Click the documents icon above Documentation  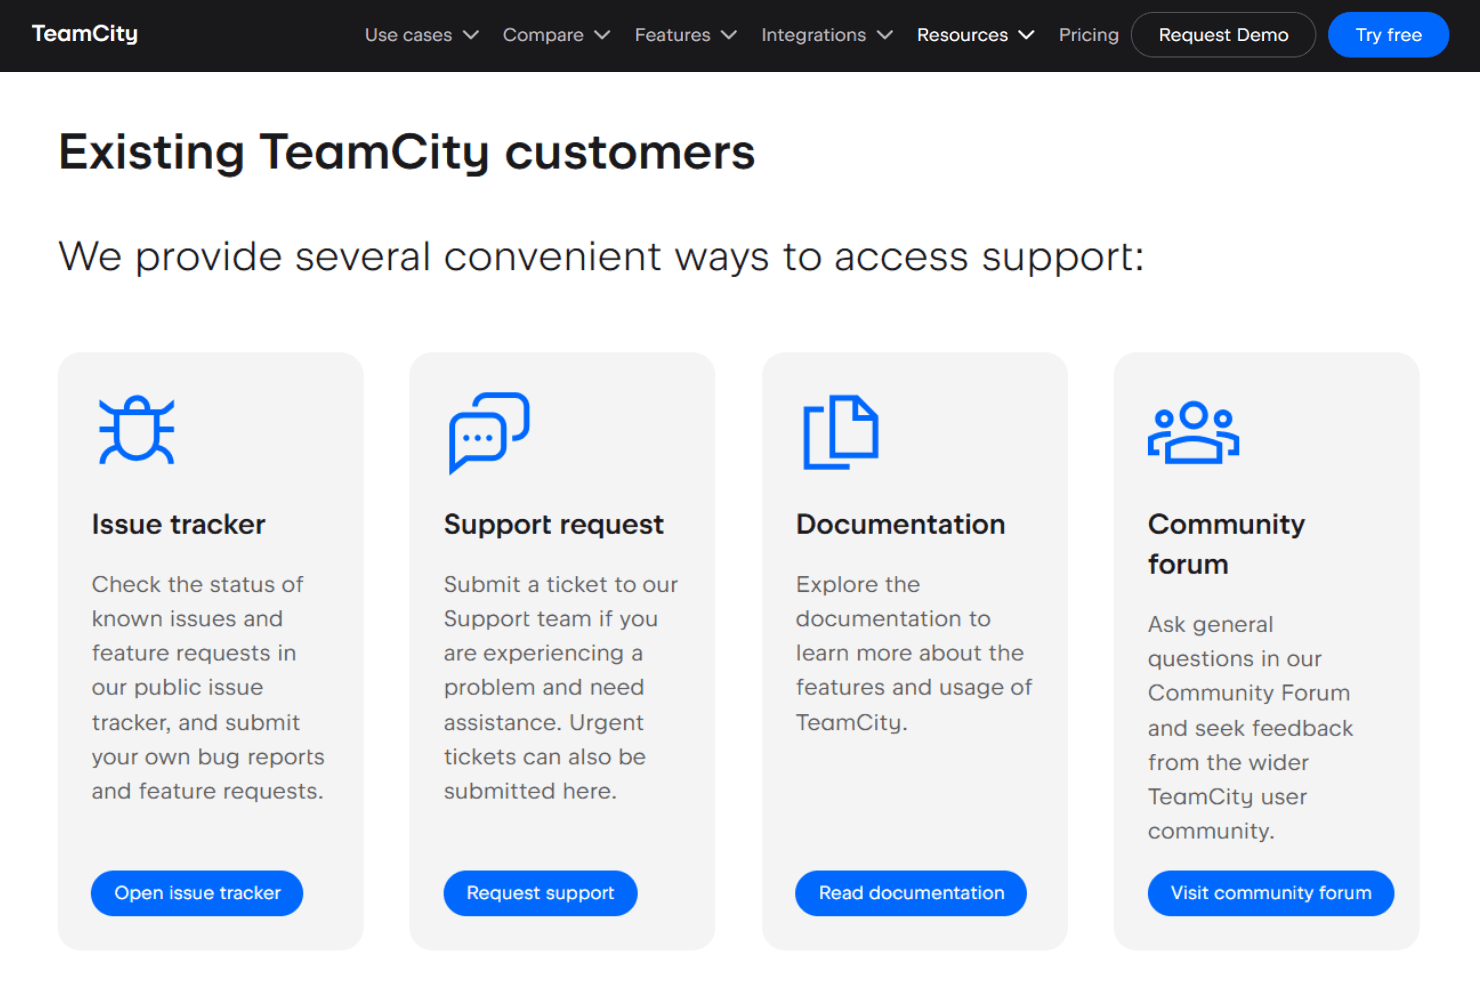coord(841,432)
